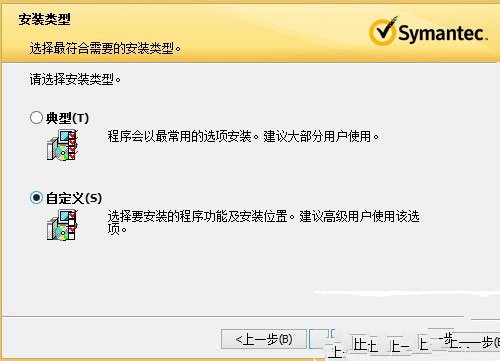Choose typical install via the 典型(T) label
Viewport: 500px width, 361px height.
67,118
